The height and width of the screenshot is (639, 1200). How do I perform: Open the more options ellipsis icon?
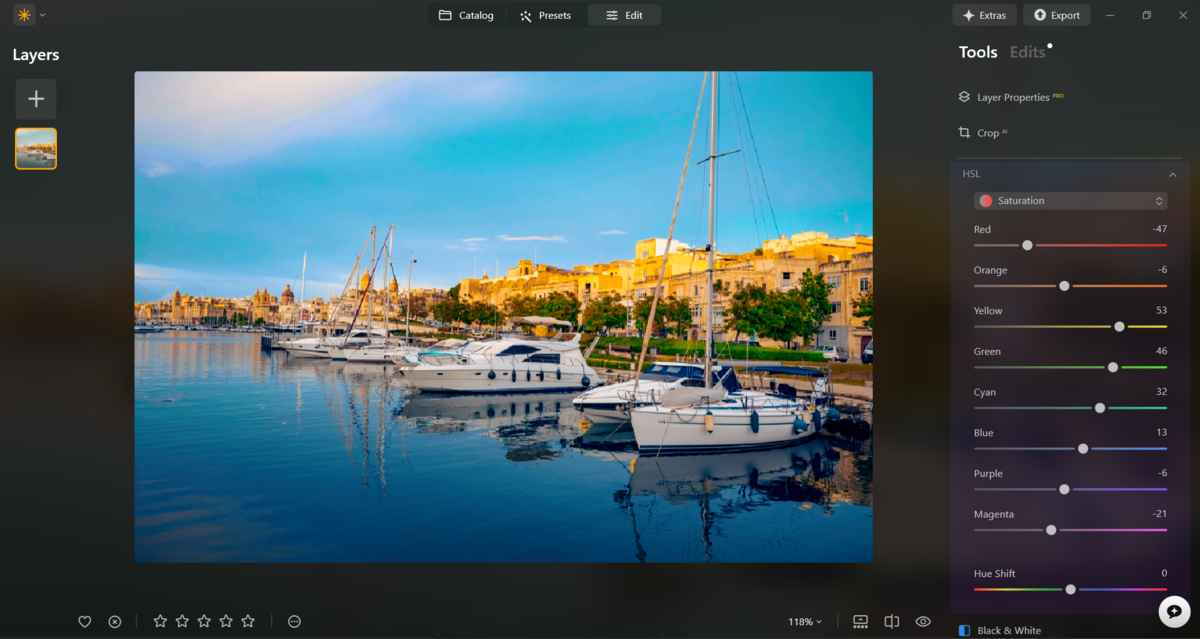[x=294, y=622]
